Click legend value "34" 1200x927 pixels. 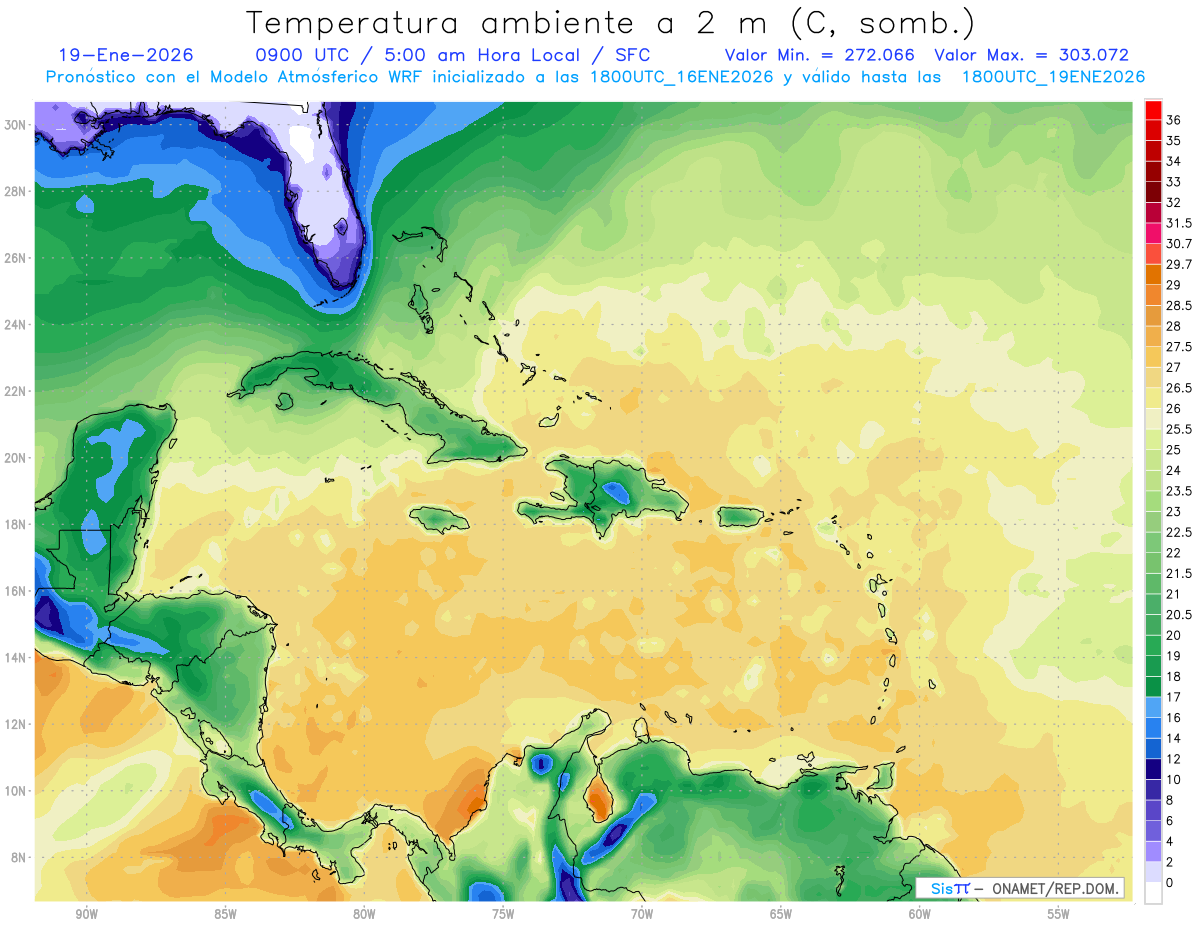(1173, 161)
